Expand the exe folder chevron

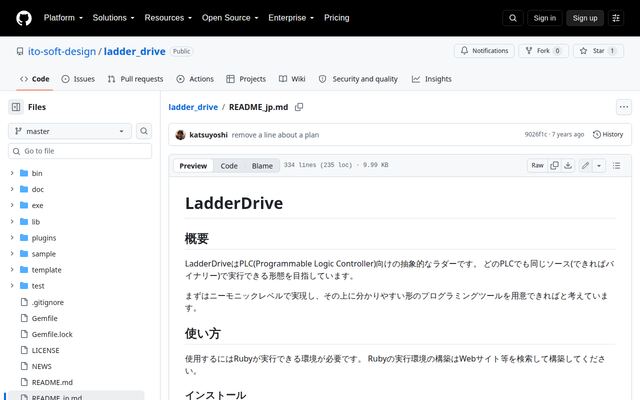12,205
